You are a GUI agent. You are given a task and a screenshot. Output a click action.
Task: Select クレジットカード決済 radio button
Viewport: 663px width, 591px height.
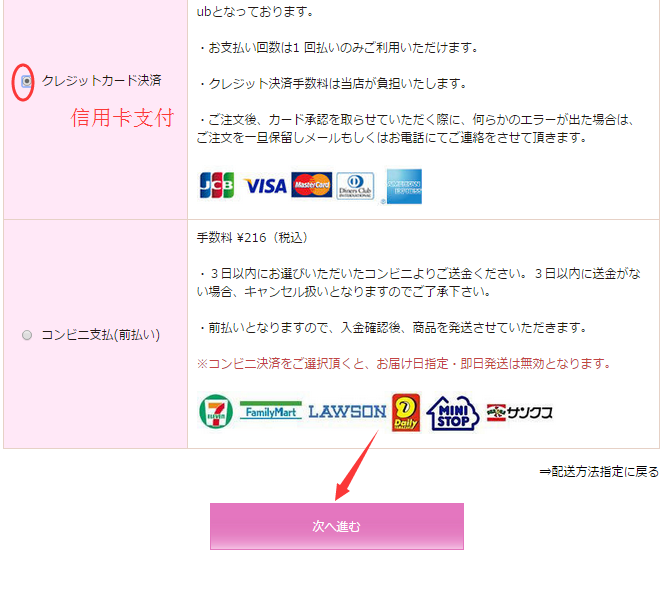pyautogui.click(x=27, y=81)
